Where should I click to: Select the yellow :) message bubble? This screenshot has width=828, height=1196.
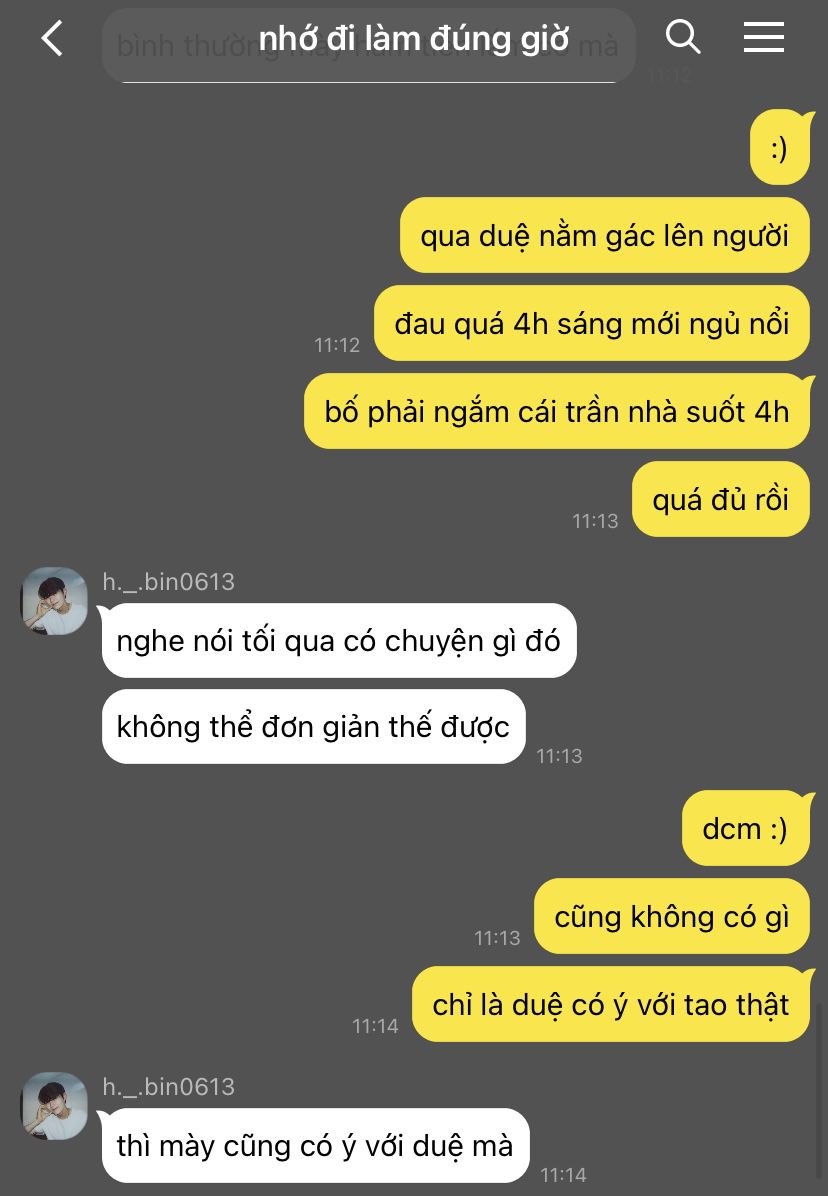click(x=780, y=148)
